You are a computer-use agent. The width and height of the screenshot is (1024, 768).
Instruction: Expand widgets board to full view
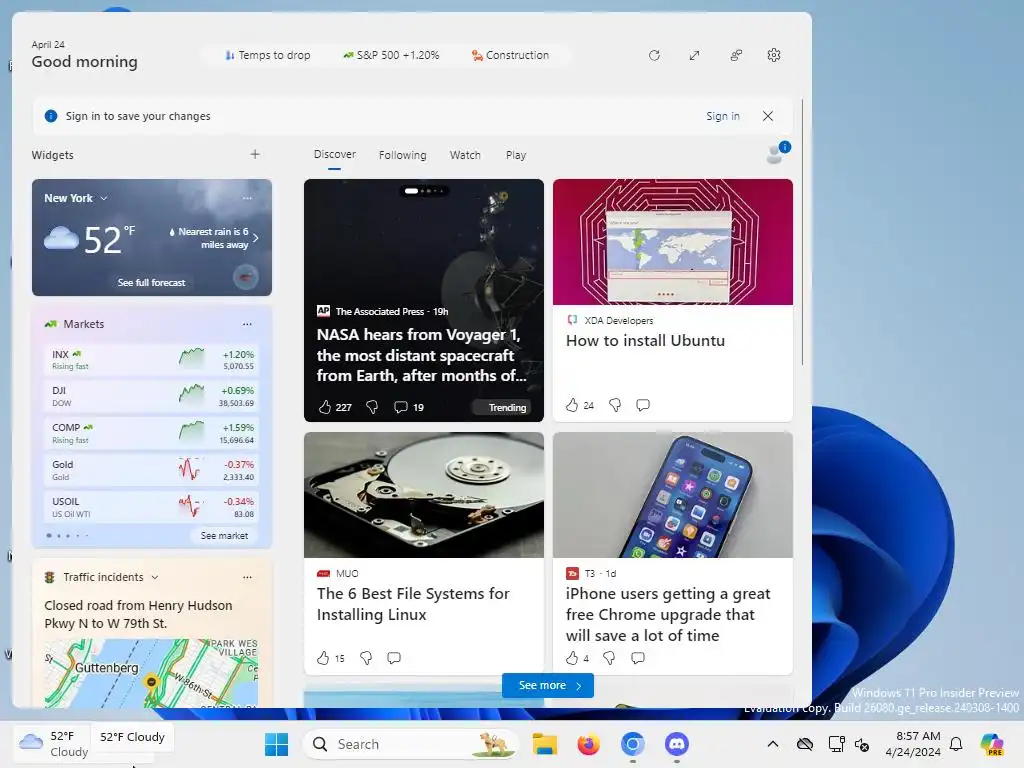coord(694,56)
